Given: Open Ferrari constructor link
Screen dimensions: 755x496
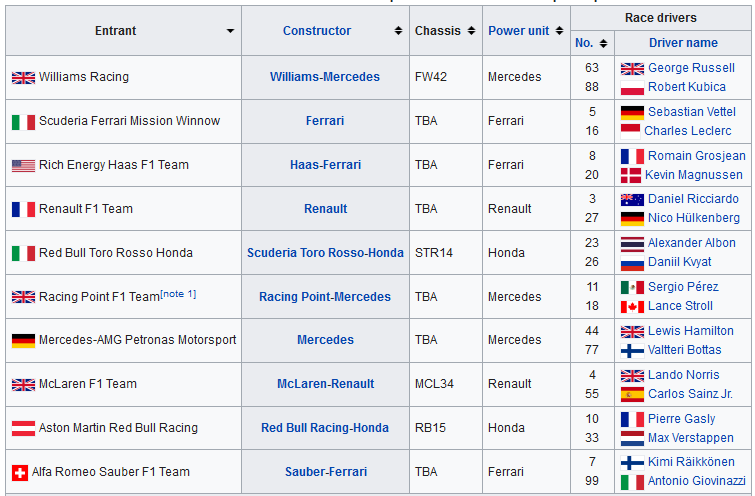Looking at the screenshot, I should click(325, 120).
